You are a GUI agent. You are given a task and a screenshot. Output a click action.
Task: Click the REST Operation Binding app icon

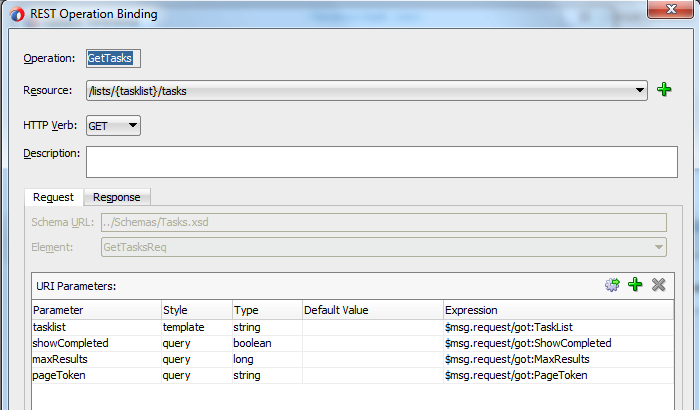pos(17,14)
